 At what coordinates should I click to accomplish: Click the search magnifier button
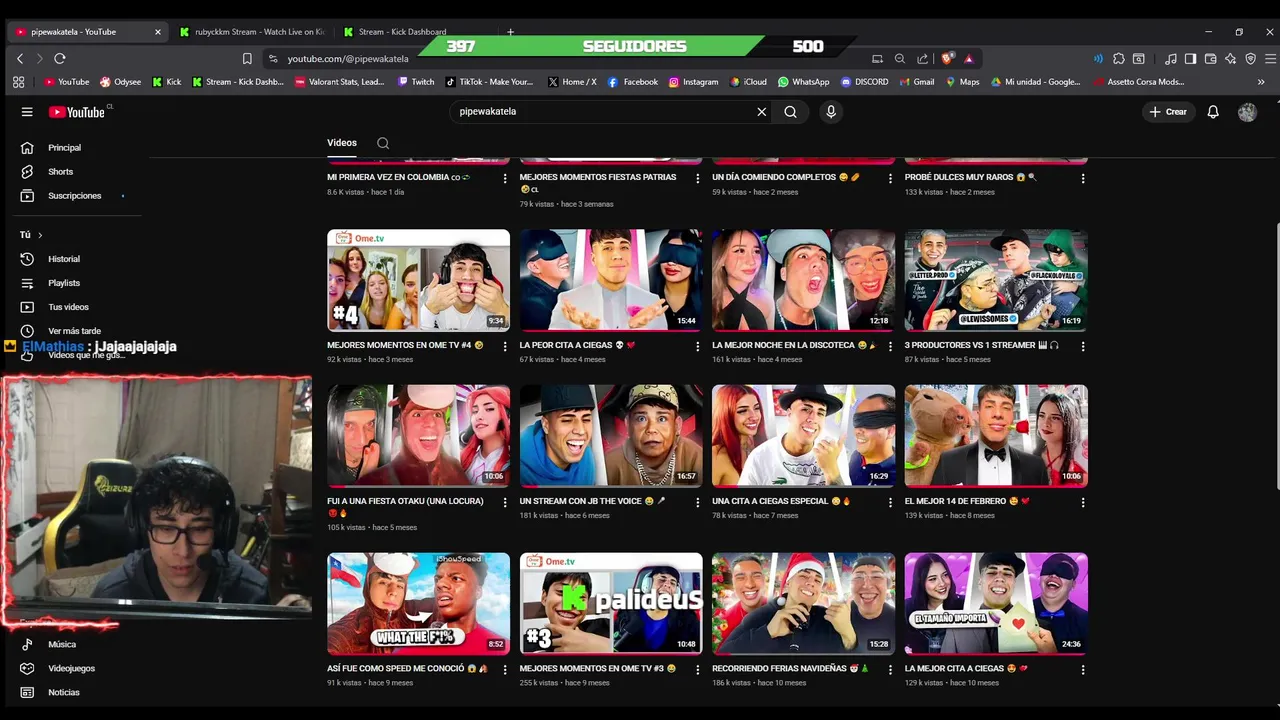[x=790, y=112]
